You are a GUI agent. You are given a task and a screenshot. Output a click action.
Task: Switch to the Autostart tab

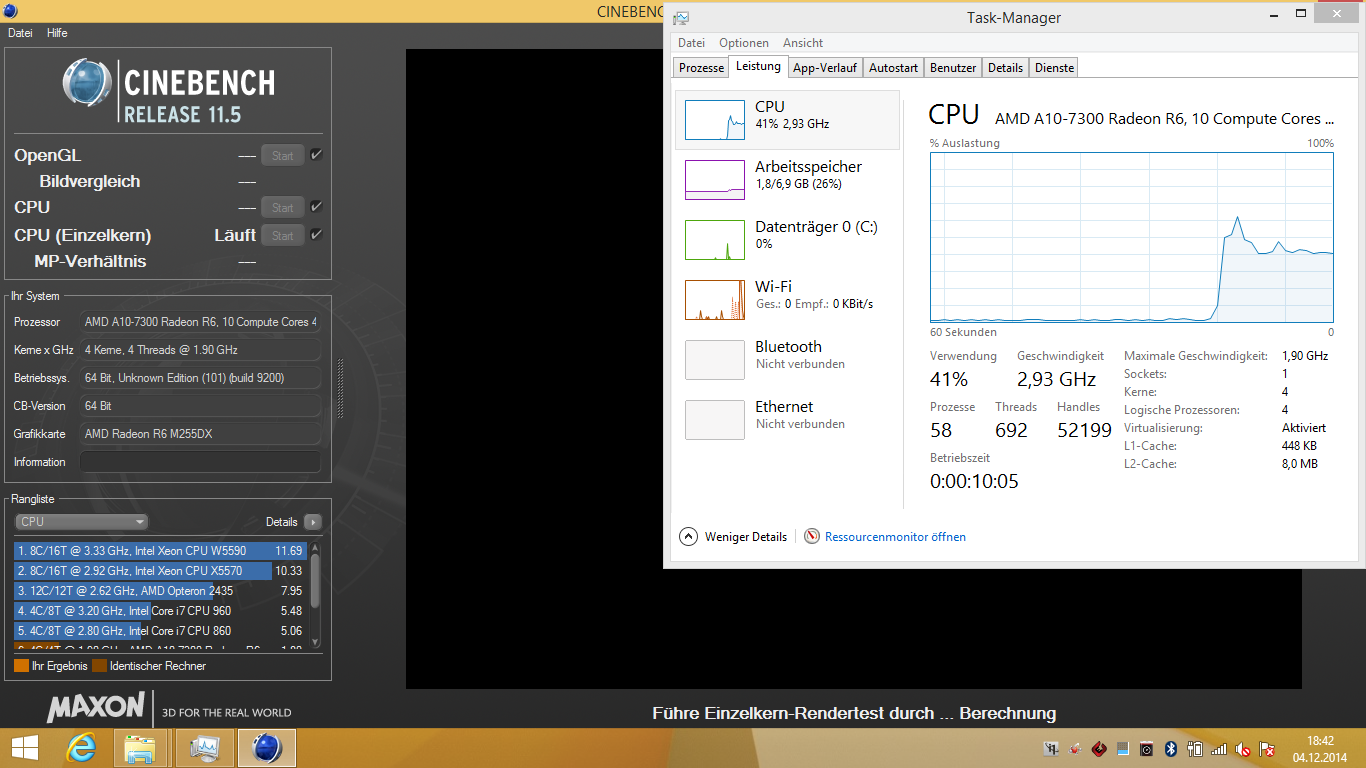click(893, 68)
